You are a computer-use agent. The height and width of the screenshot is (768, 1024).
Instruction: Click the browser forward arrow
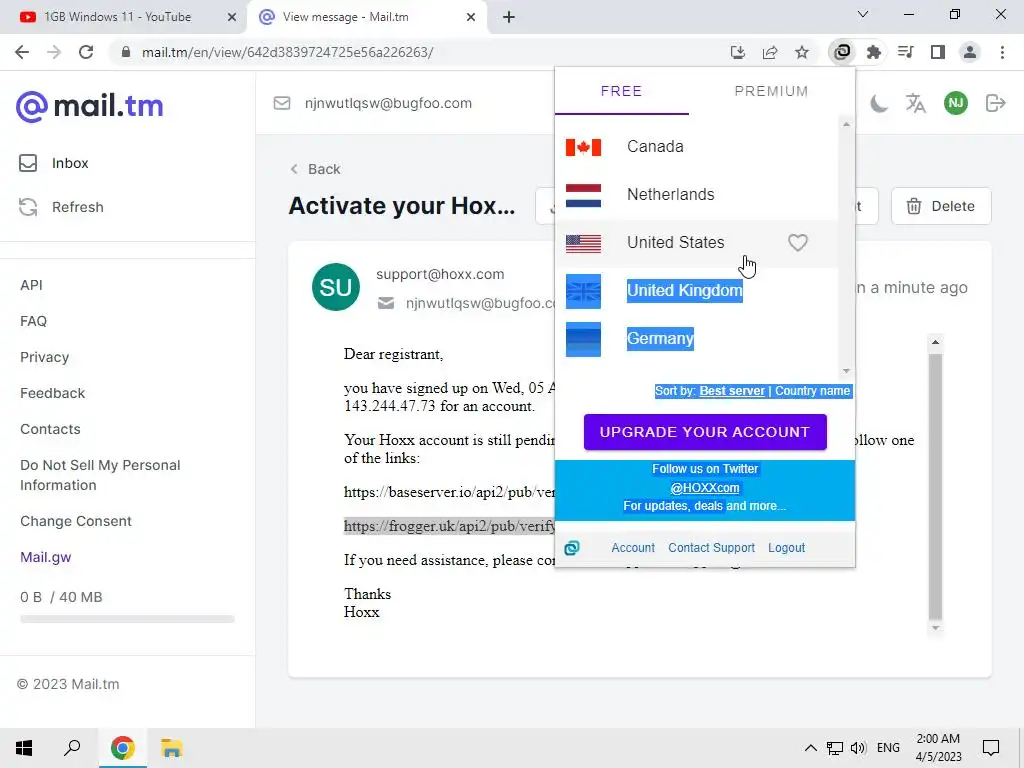click(54, 52)
